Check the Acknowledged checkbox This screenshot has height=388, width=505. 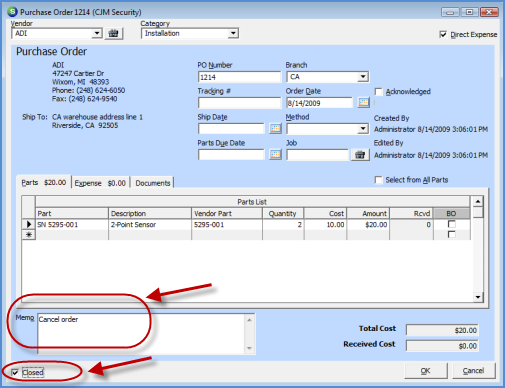pos(378,92)
